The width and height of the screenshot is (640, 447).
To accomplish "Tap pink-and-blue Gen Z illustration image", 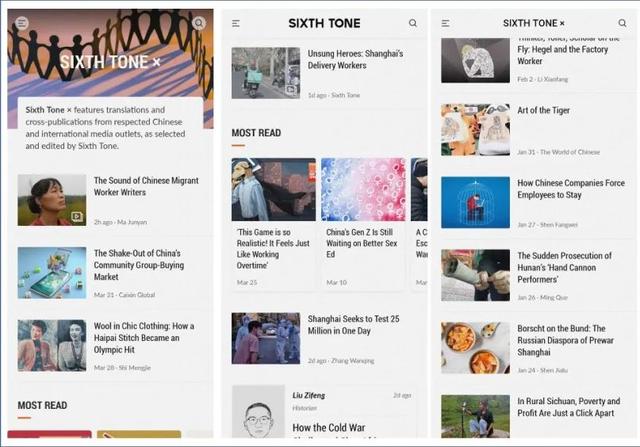I will coord(363,189).
